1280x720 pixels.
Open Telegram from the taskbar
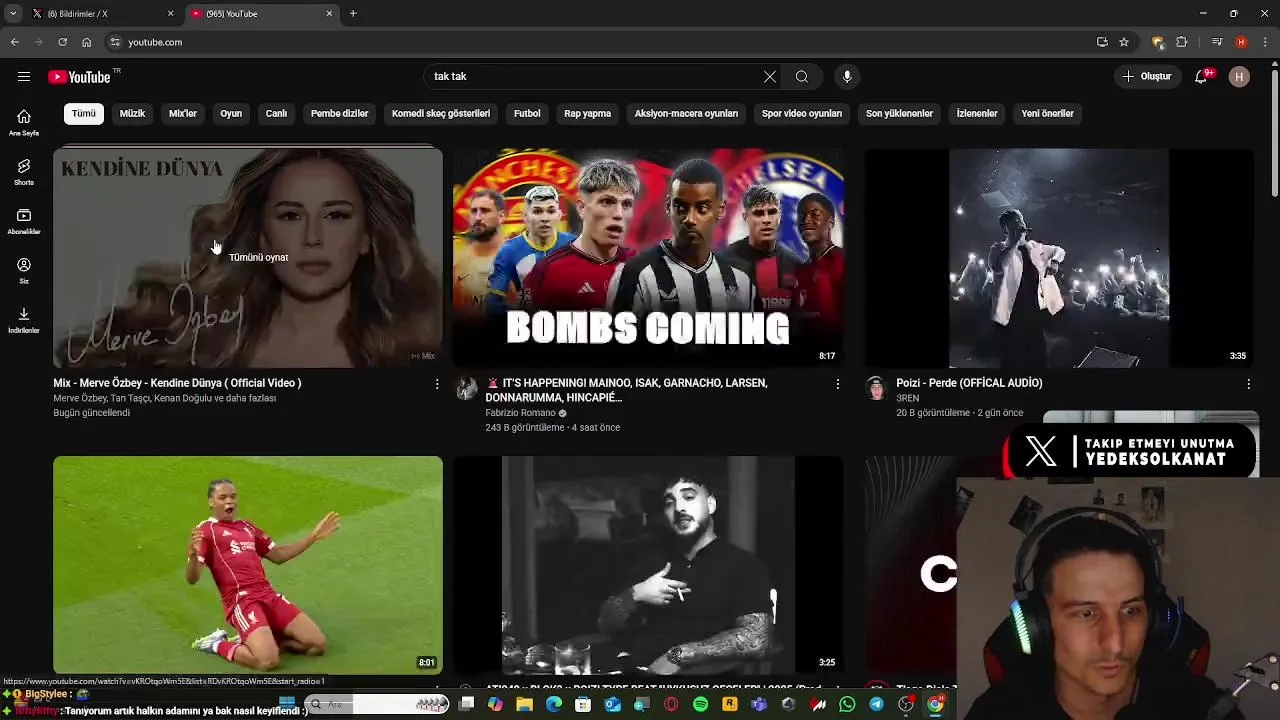tap(876, 705)
